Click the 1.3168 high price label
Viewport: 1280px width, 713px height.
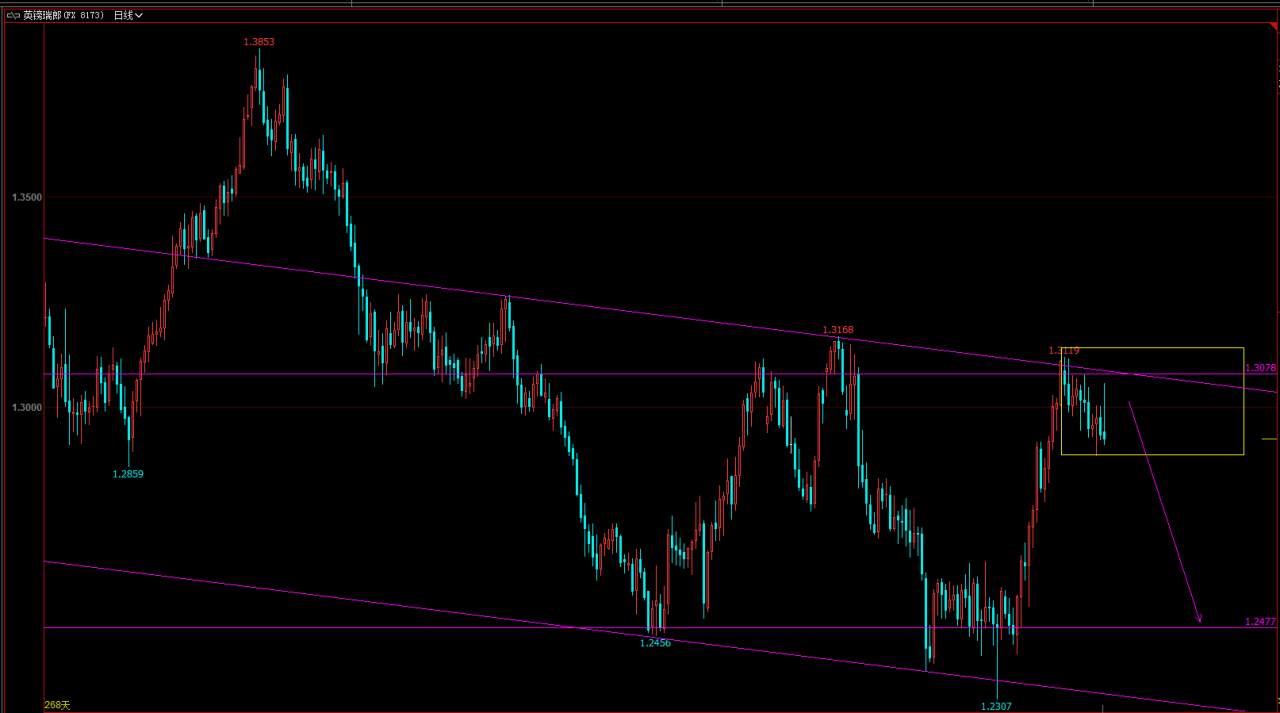(838, 330)
